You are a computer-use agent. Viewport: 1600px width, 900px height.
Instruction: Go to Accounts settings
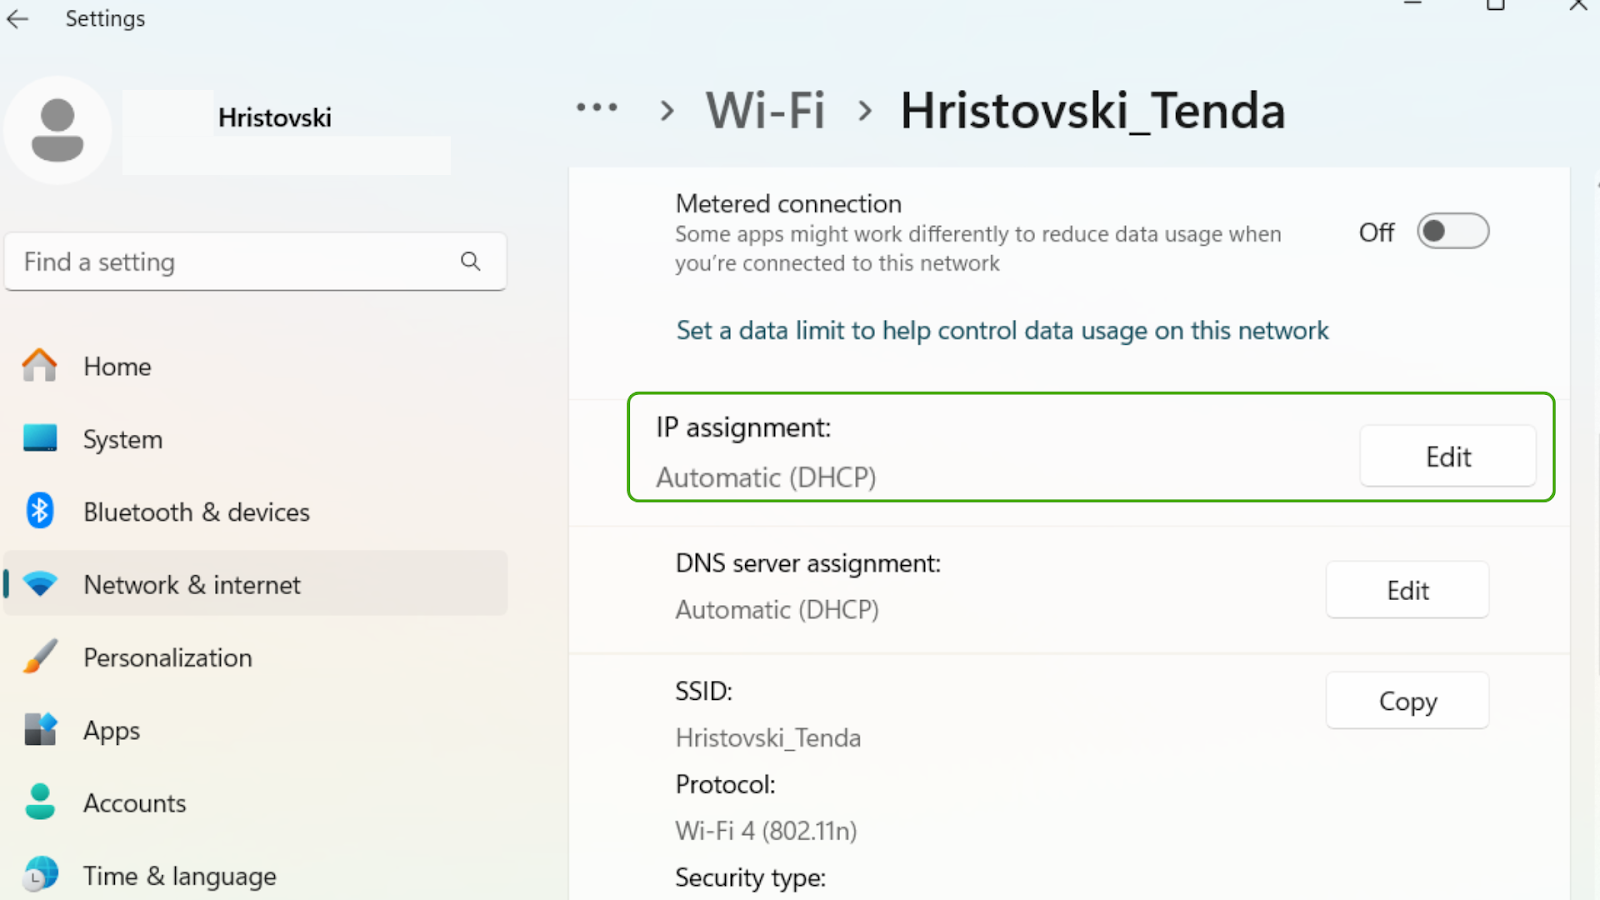[x=256, y=803]
